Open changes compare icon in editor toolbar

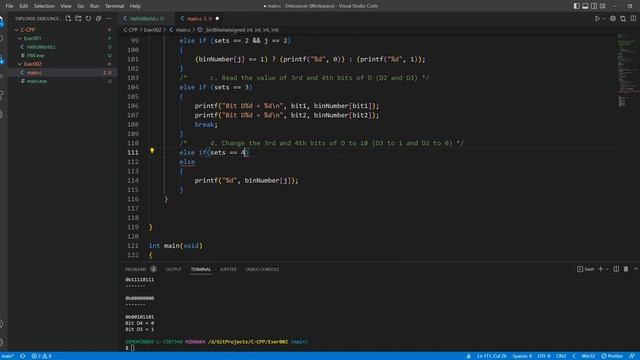623,18
